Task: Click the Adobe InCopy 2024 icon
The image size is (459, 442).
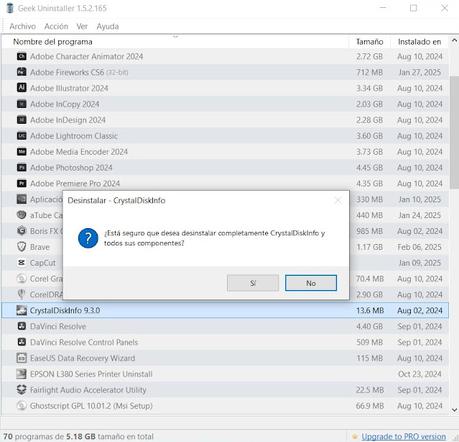Action: 21,104
